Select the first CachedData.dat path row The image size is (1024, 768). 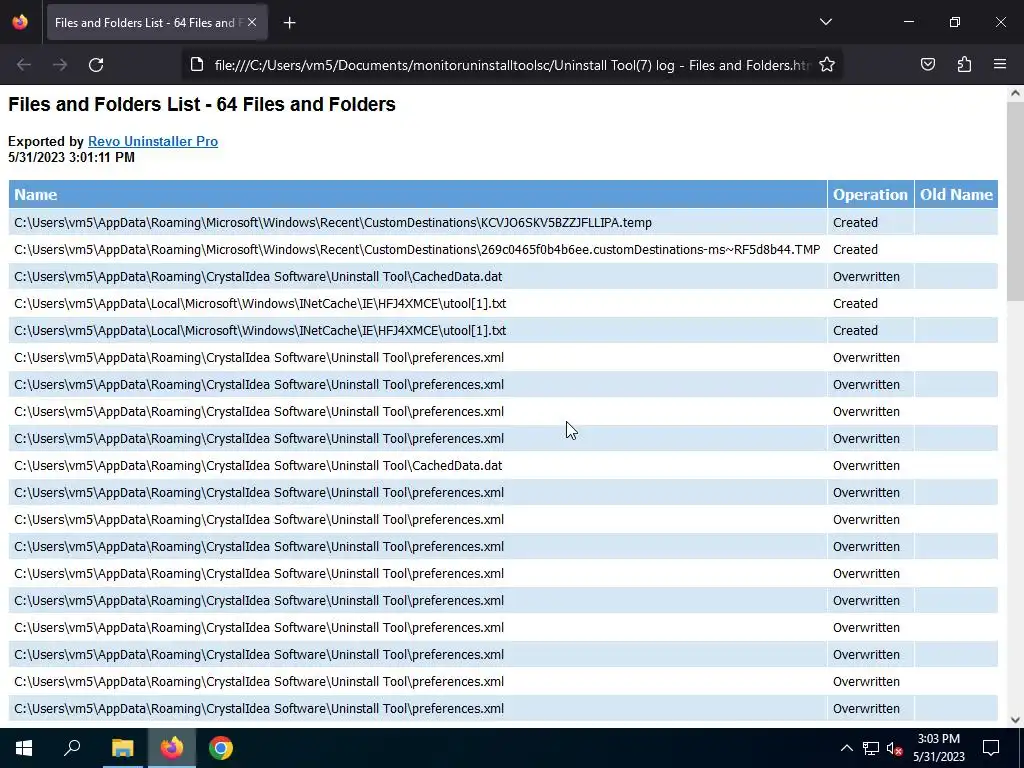[x=418, y=277]
